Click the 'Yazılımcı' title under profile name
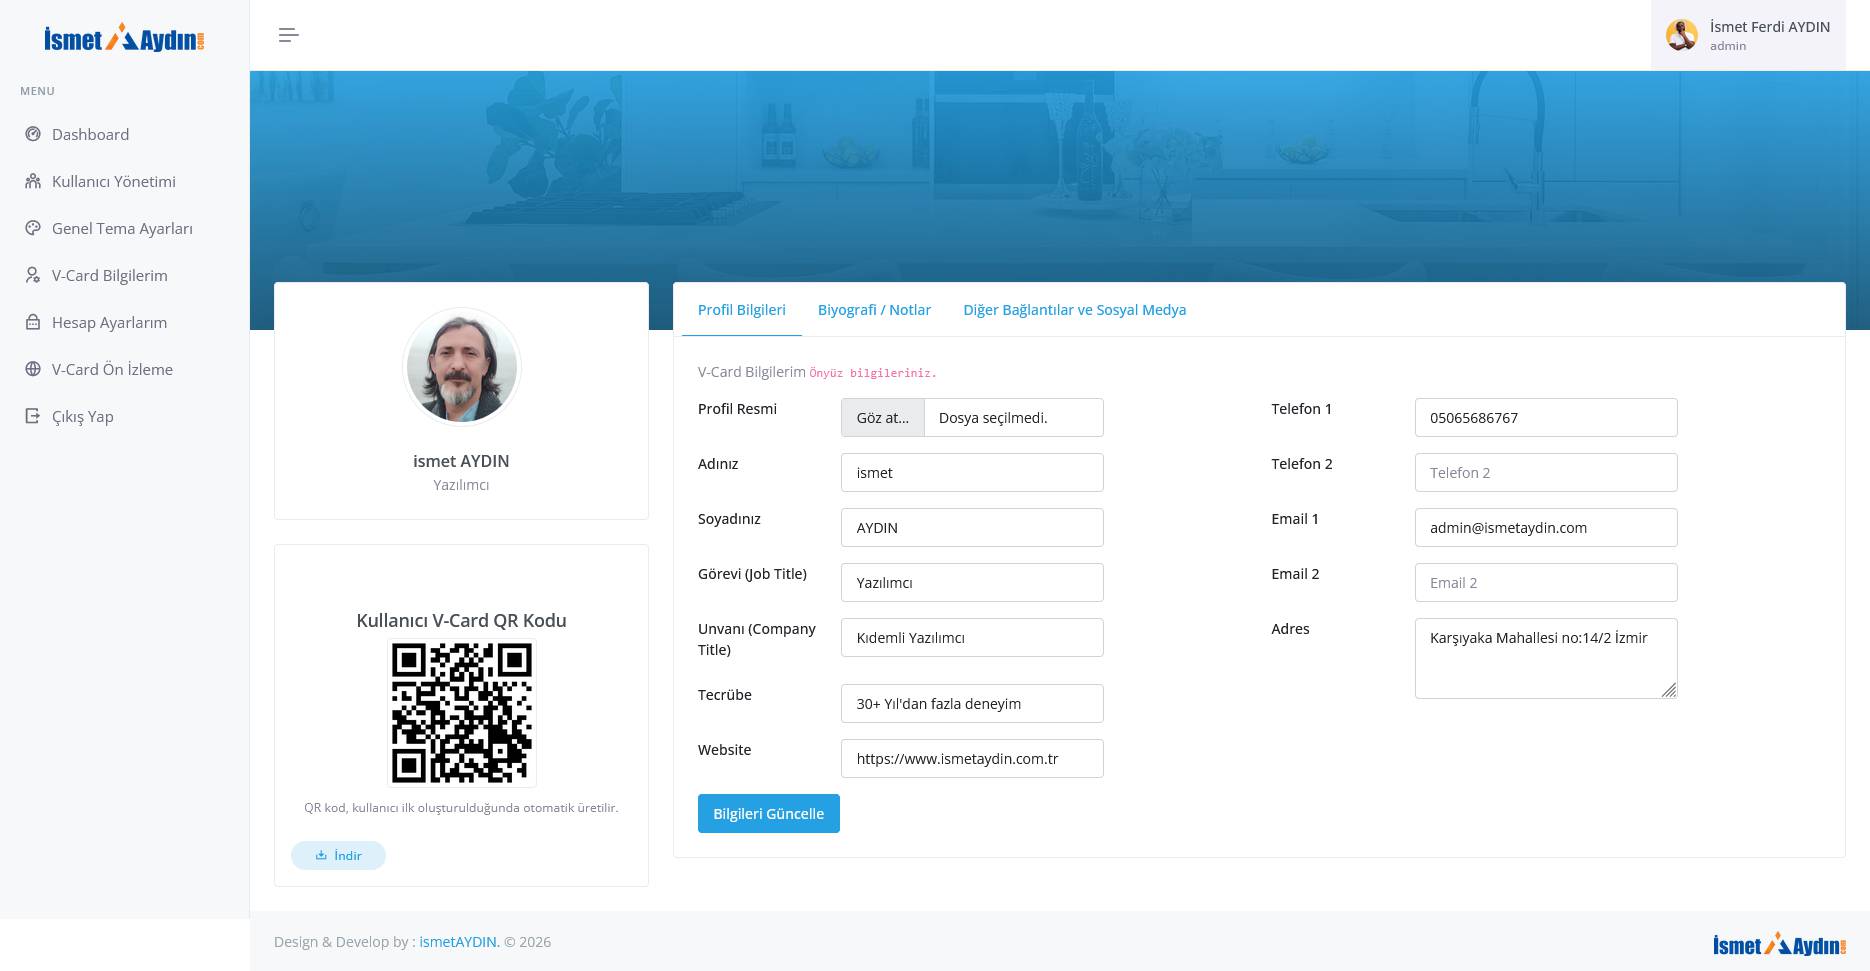Screen dimensions: 1870x971 pos(461,485)
